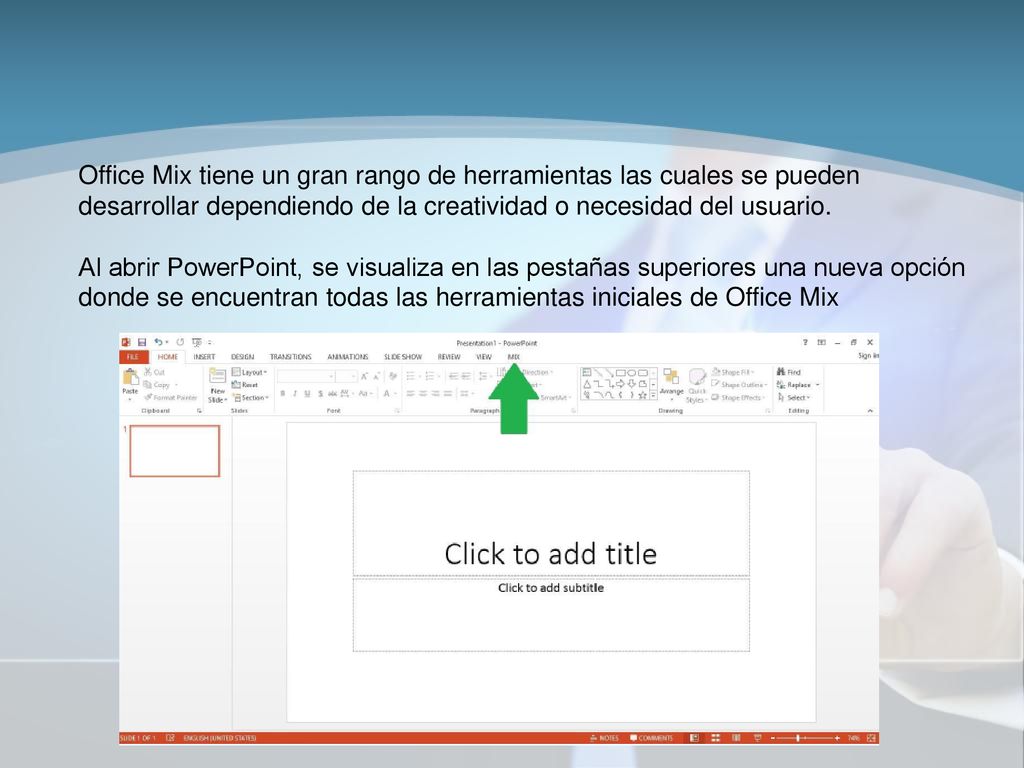Insert a triangle from the shapes gallery

pyautogui.click(x=587, y=384)
